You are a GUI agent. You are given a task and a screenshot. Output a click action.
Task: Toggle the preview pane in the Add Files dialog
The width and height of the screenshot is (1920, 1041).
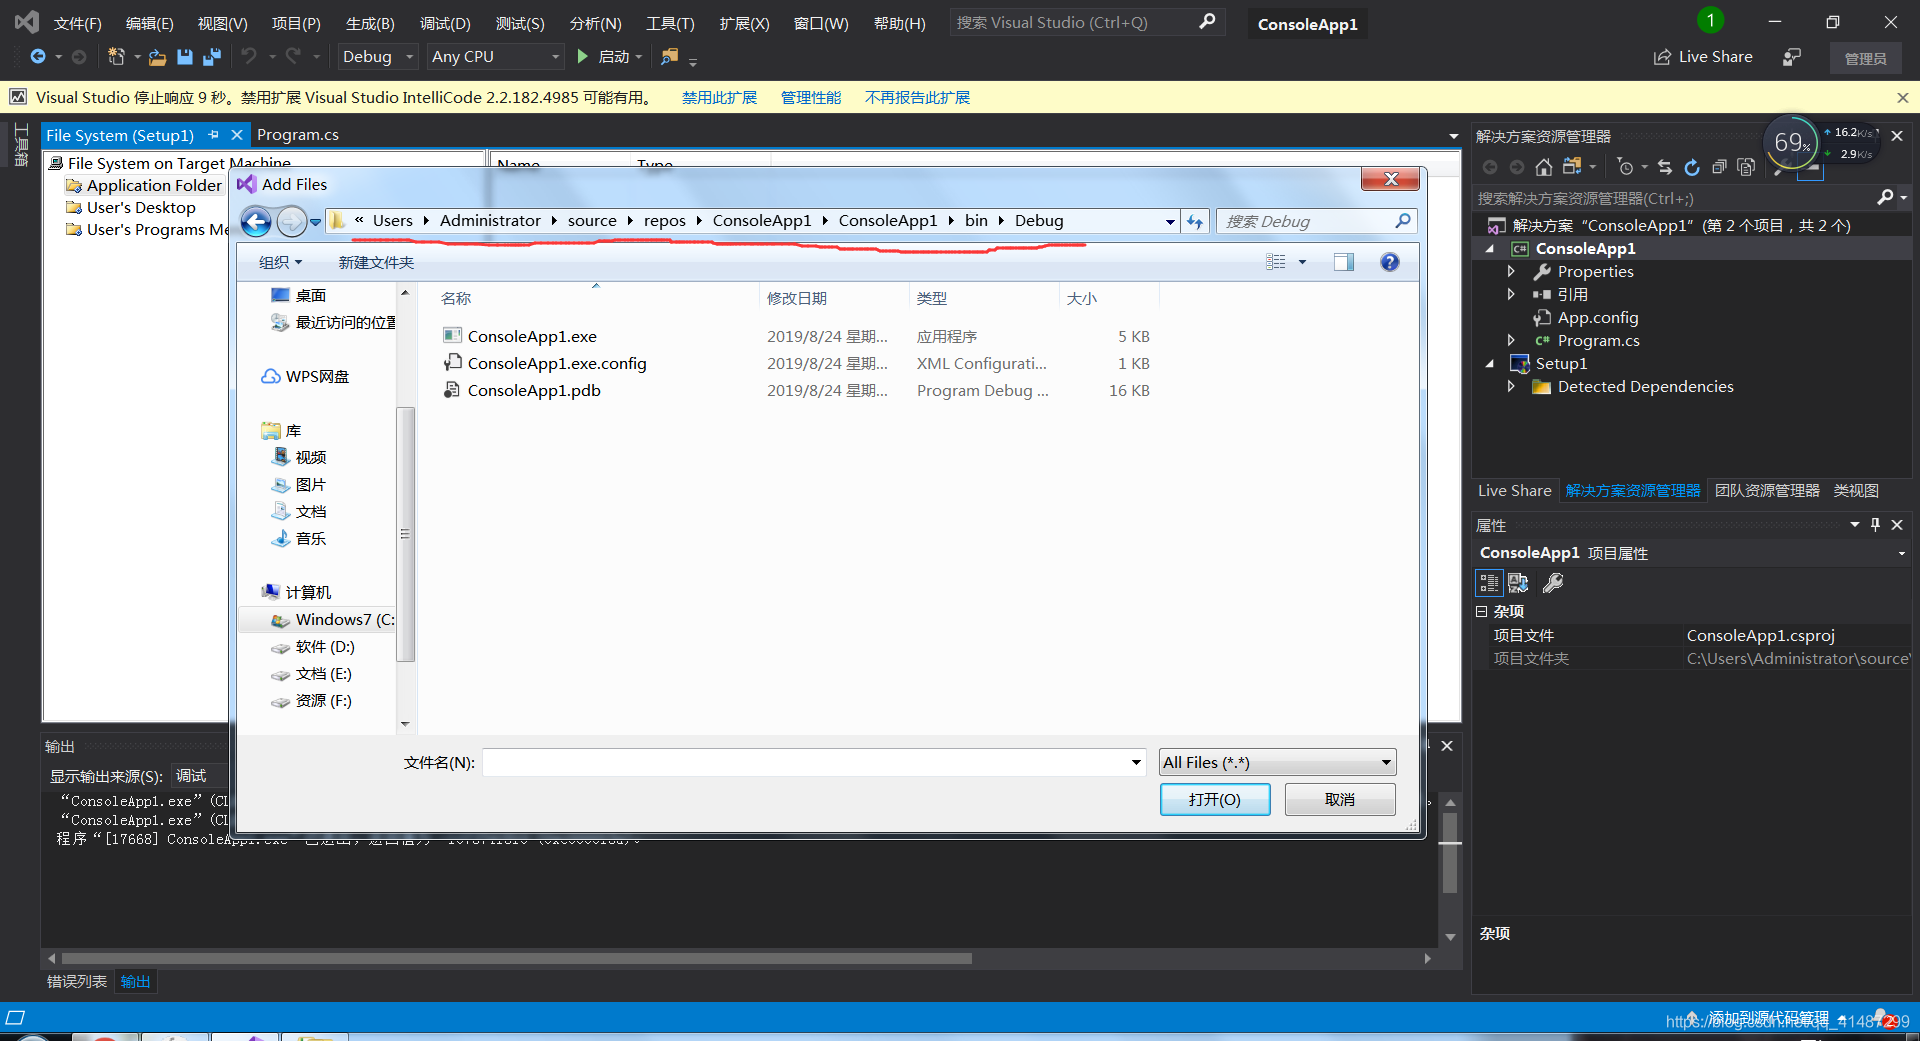(1343, 262)
